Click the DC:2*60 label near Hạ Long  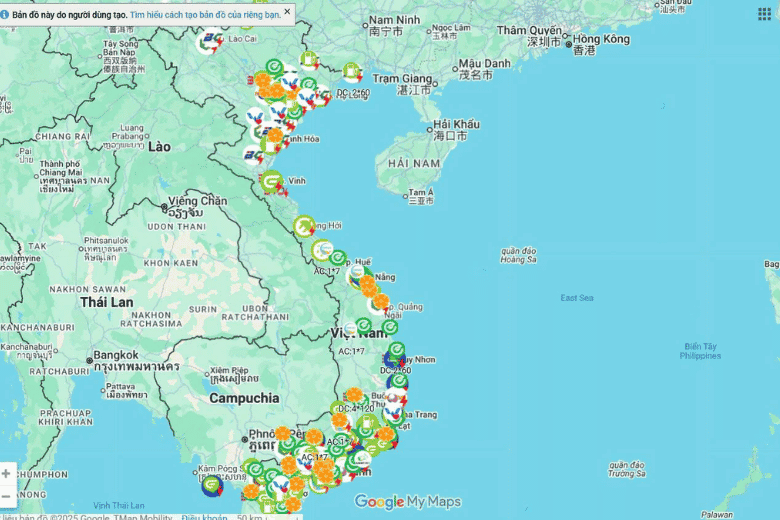point(353,93)
